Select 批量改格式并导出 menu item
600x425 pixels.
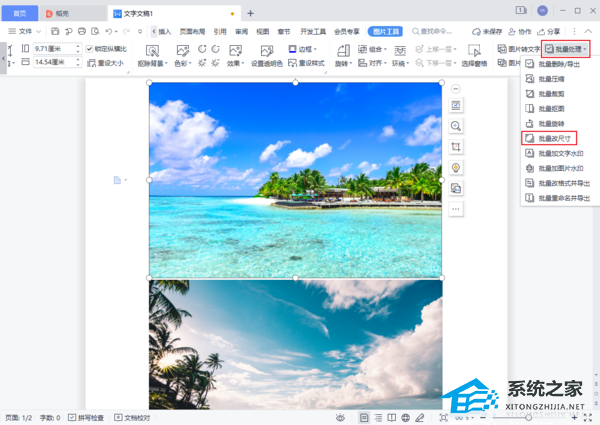click(x=560, y=183)
